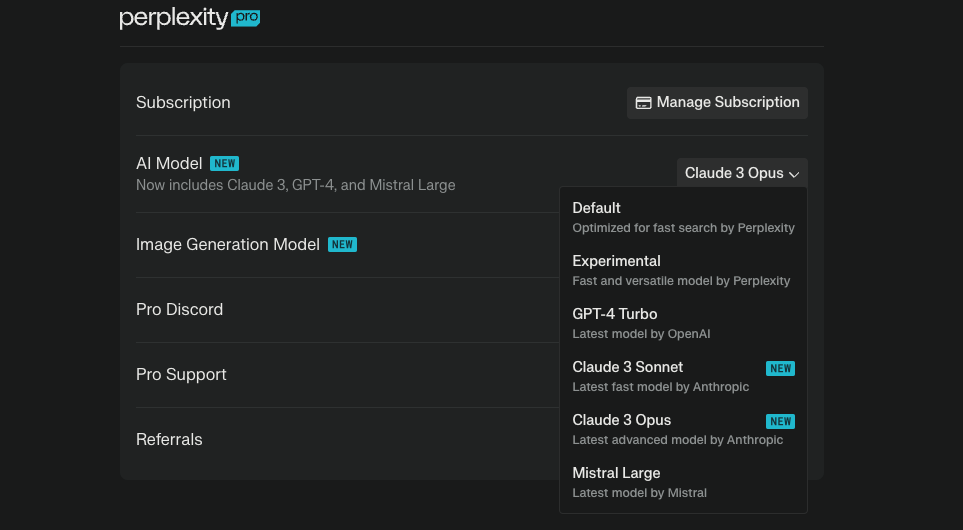Open the Pro Discord row
The image size is (963, 530).
[179, 310]
